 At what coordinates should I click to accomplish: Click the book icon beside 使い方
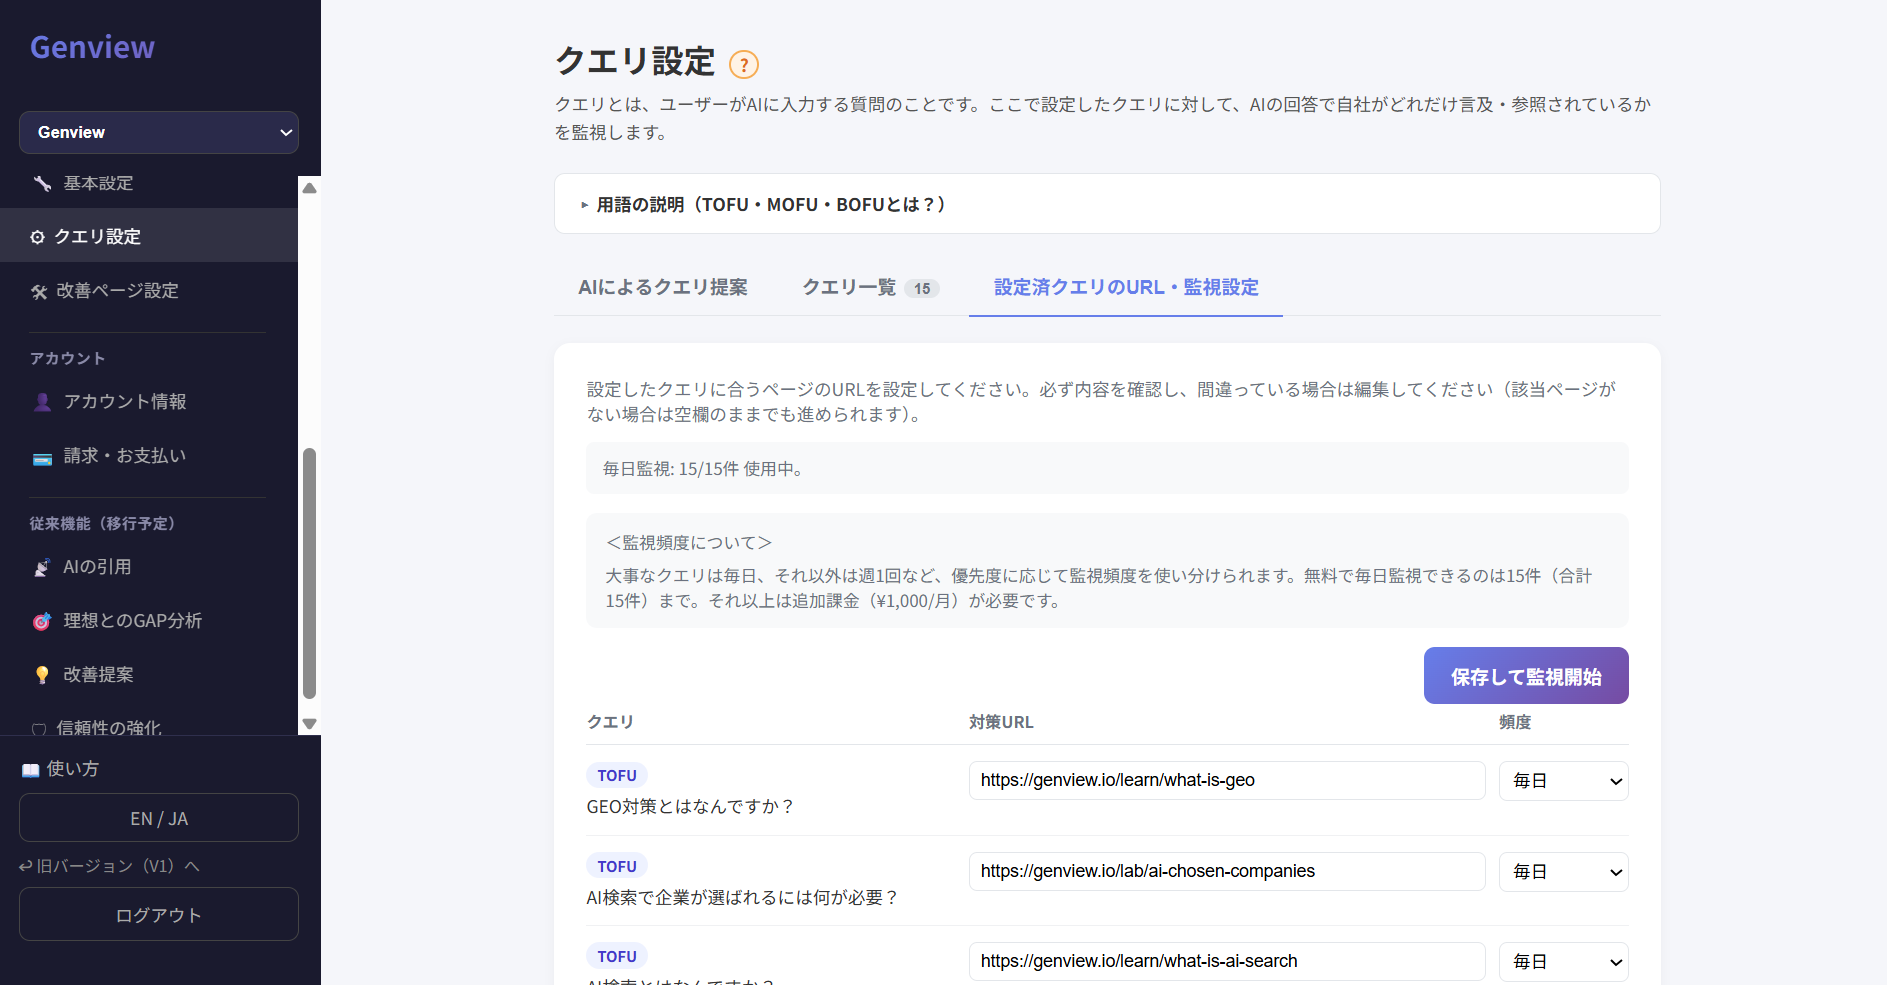point(31,770)
